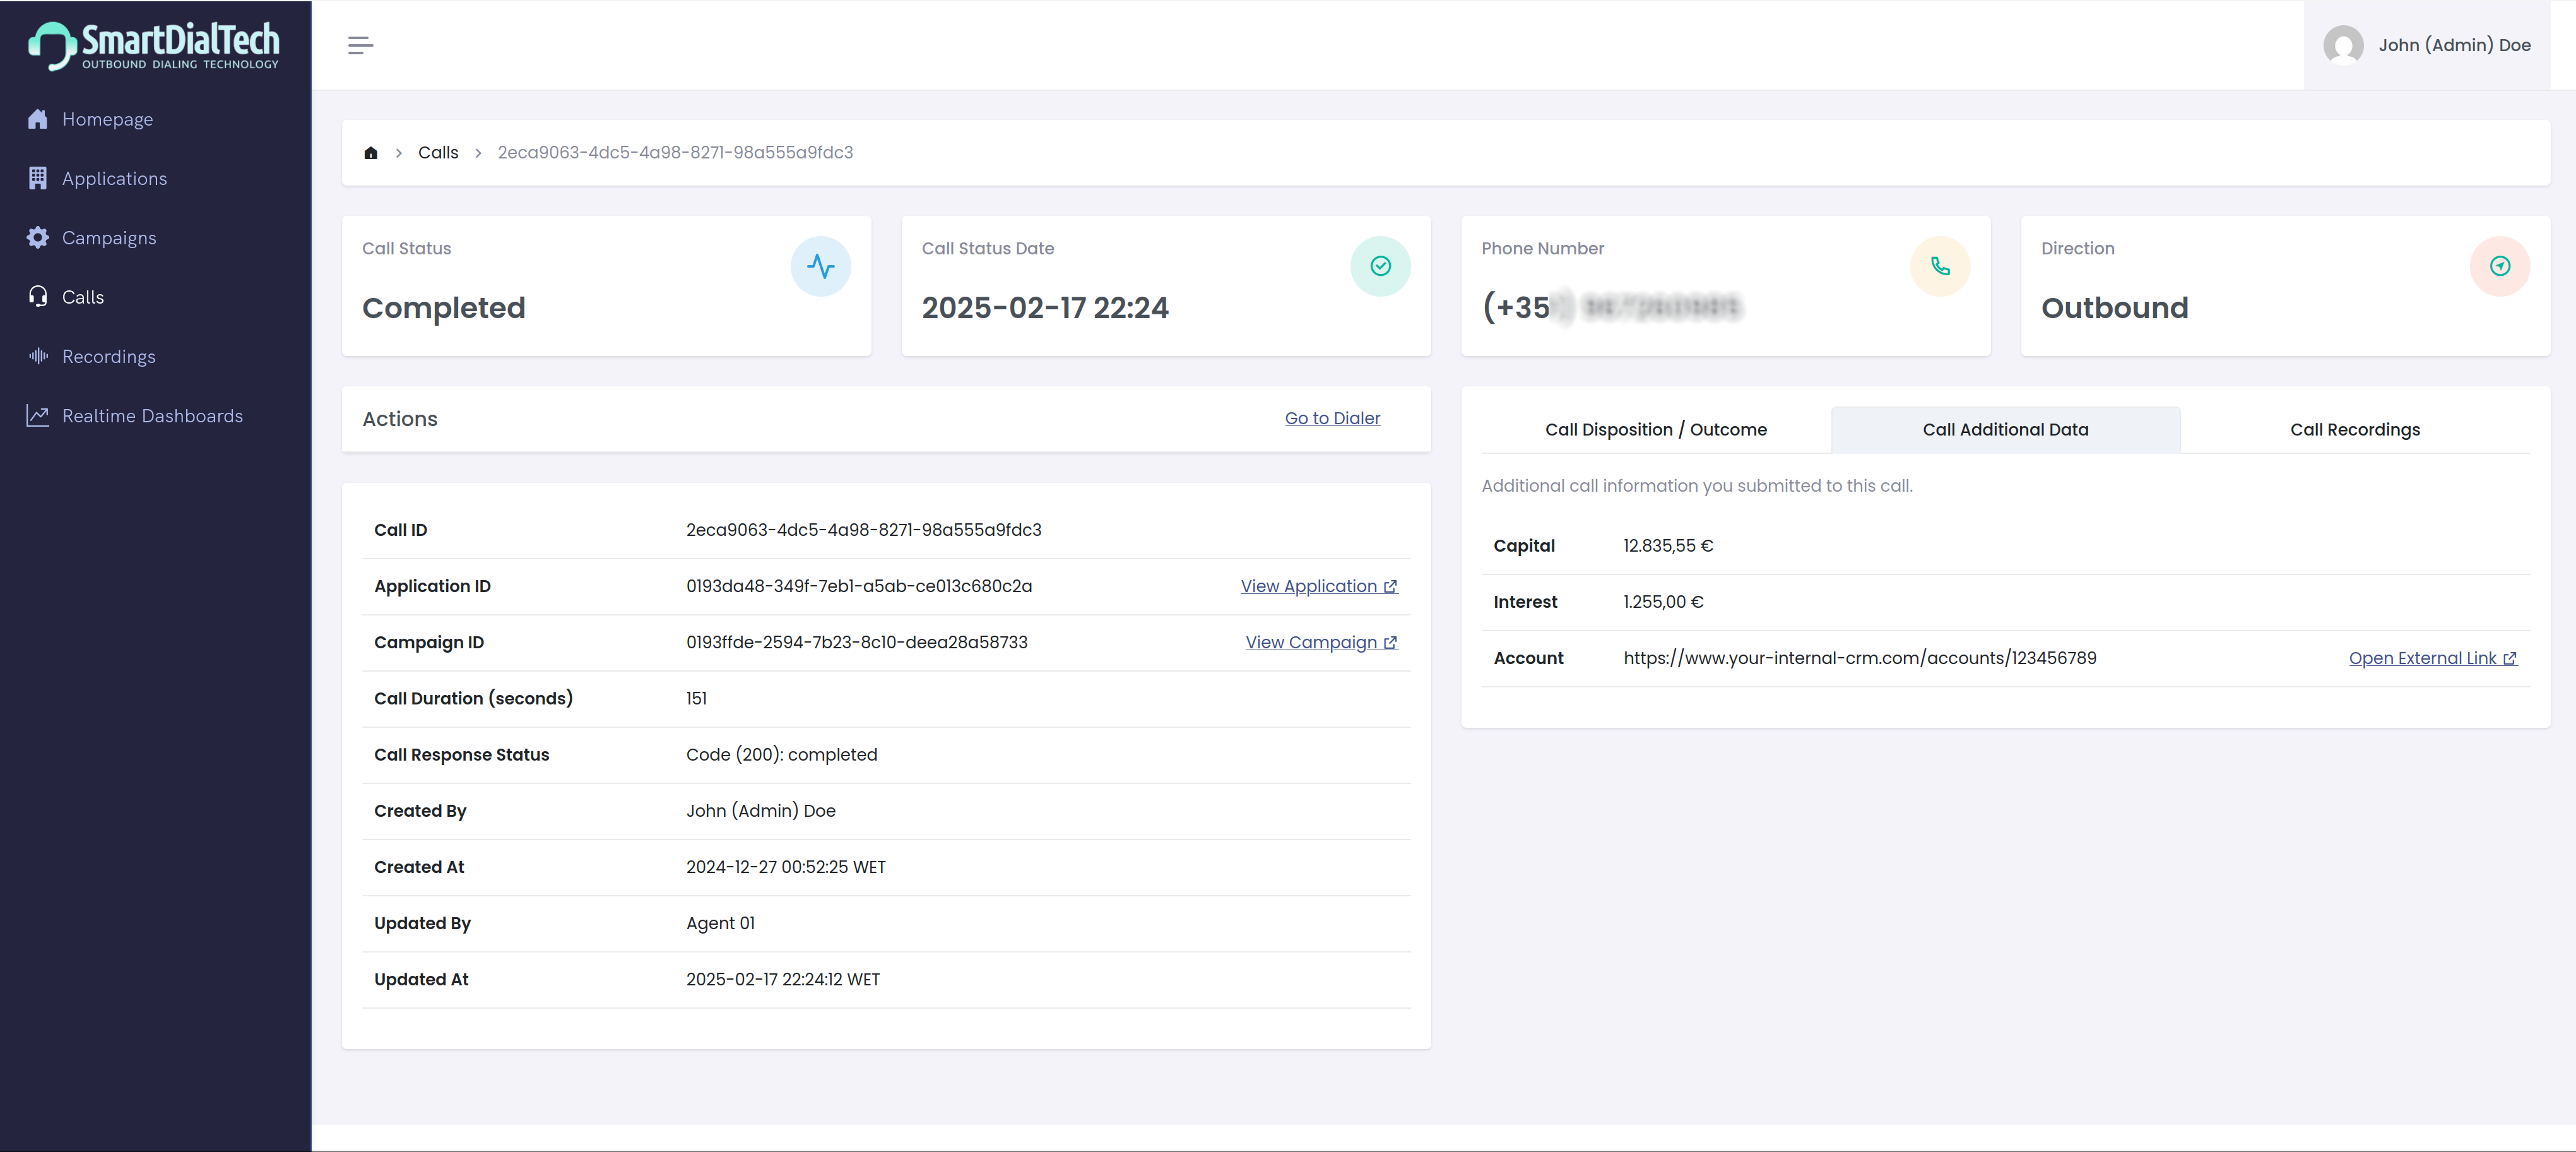
Task: Switch to Call Recordings tab
Action: point(2355,429)
